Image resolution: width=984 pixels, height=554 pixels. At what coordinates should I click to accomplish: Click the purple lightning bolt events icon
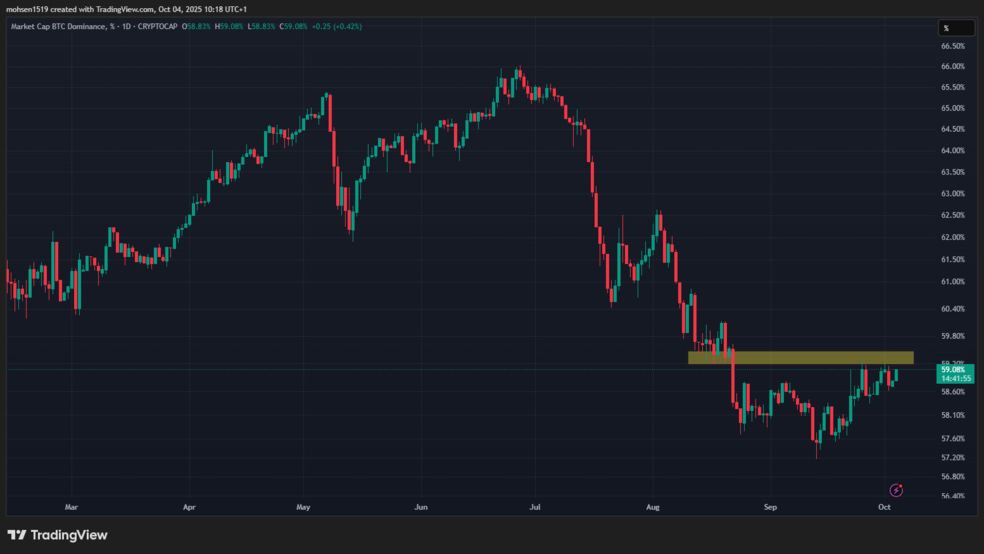pos(896,490)
